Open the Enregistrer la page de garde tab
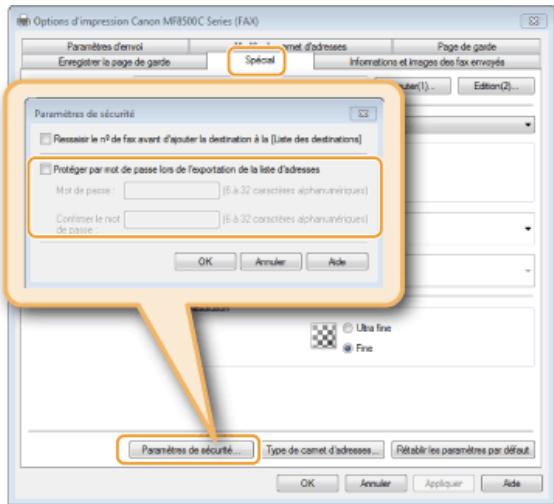The height and width of the screenshot is (504, 554). 114,62
